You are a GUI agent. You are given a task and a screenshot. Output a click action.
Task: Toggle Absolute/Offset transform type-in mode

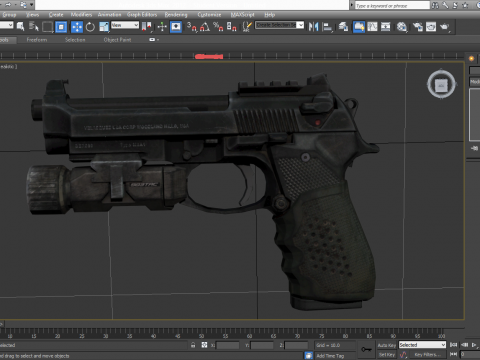point(204,345)
